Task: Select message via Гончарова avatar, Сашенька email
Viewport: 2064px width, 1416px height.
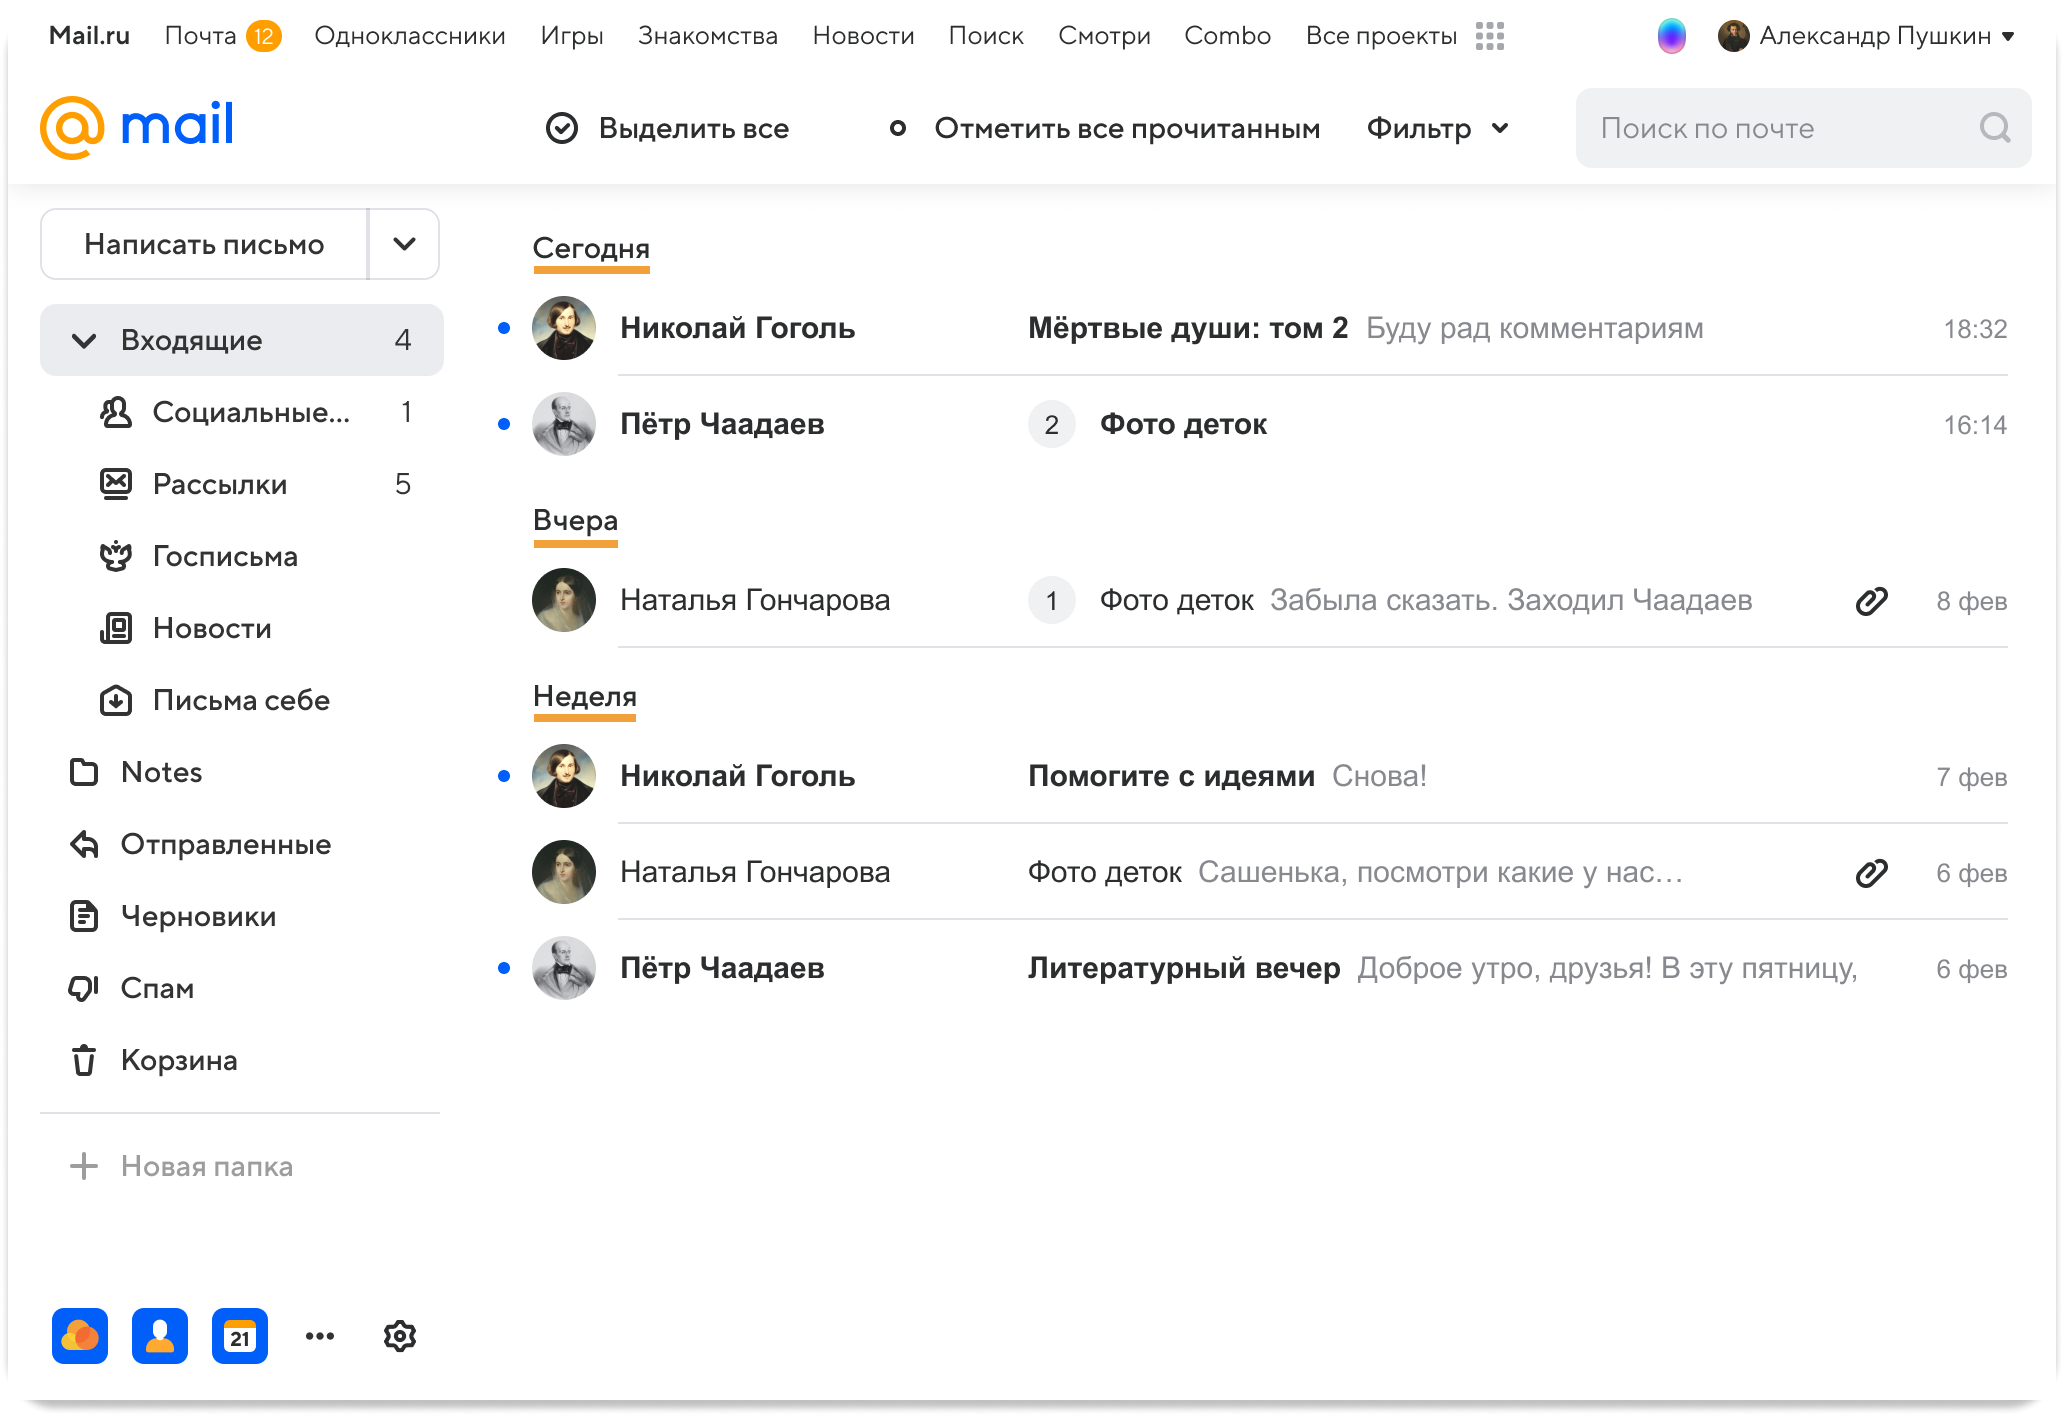Action: 564,872
